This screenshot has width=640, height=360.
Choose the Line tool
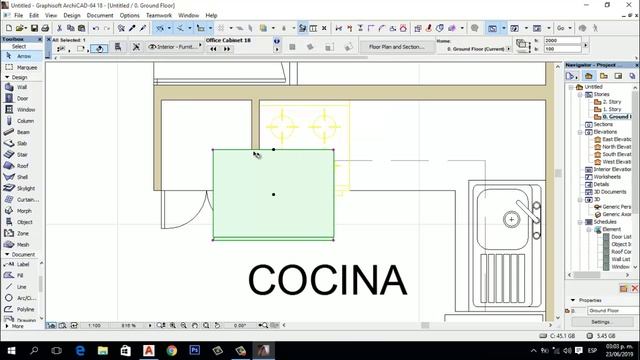[19, 287]
